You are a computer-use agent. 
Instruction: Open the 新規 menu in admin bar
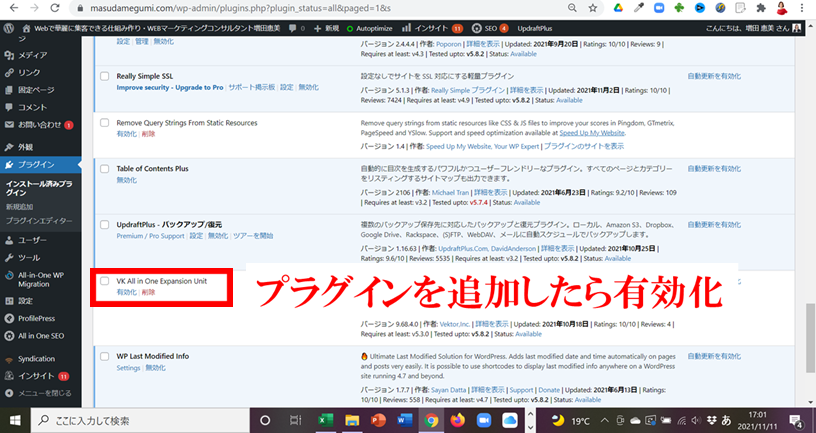(327, 28)
